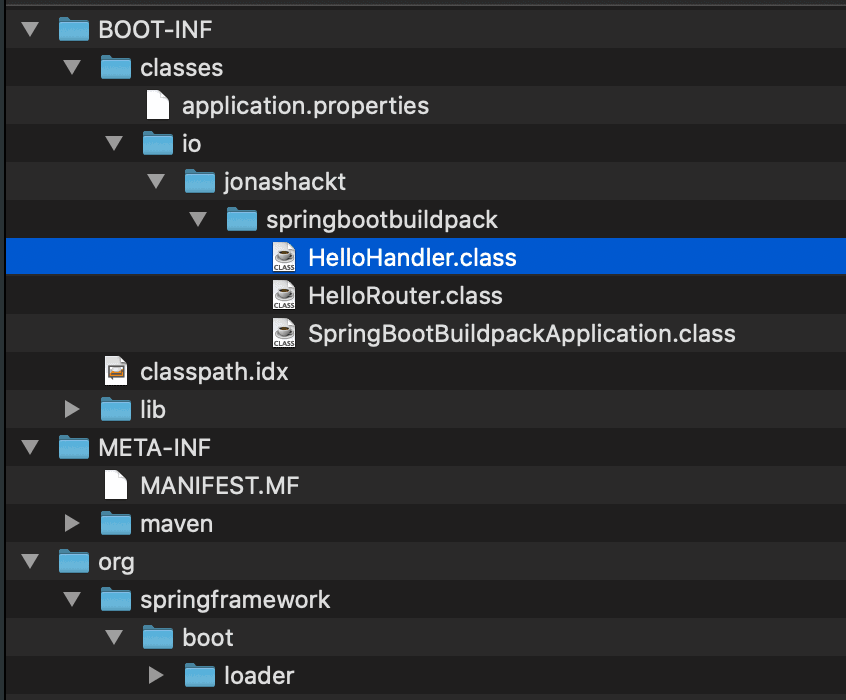Screen dimensions: 846x700
Task: Collapse the org folder triangle
Action: 30,562
